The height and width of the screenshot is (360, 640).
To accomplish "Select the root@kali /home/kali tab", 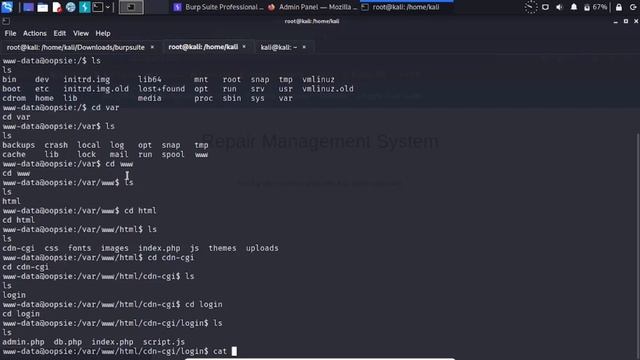I will (203, 47).
